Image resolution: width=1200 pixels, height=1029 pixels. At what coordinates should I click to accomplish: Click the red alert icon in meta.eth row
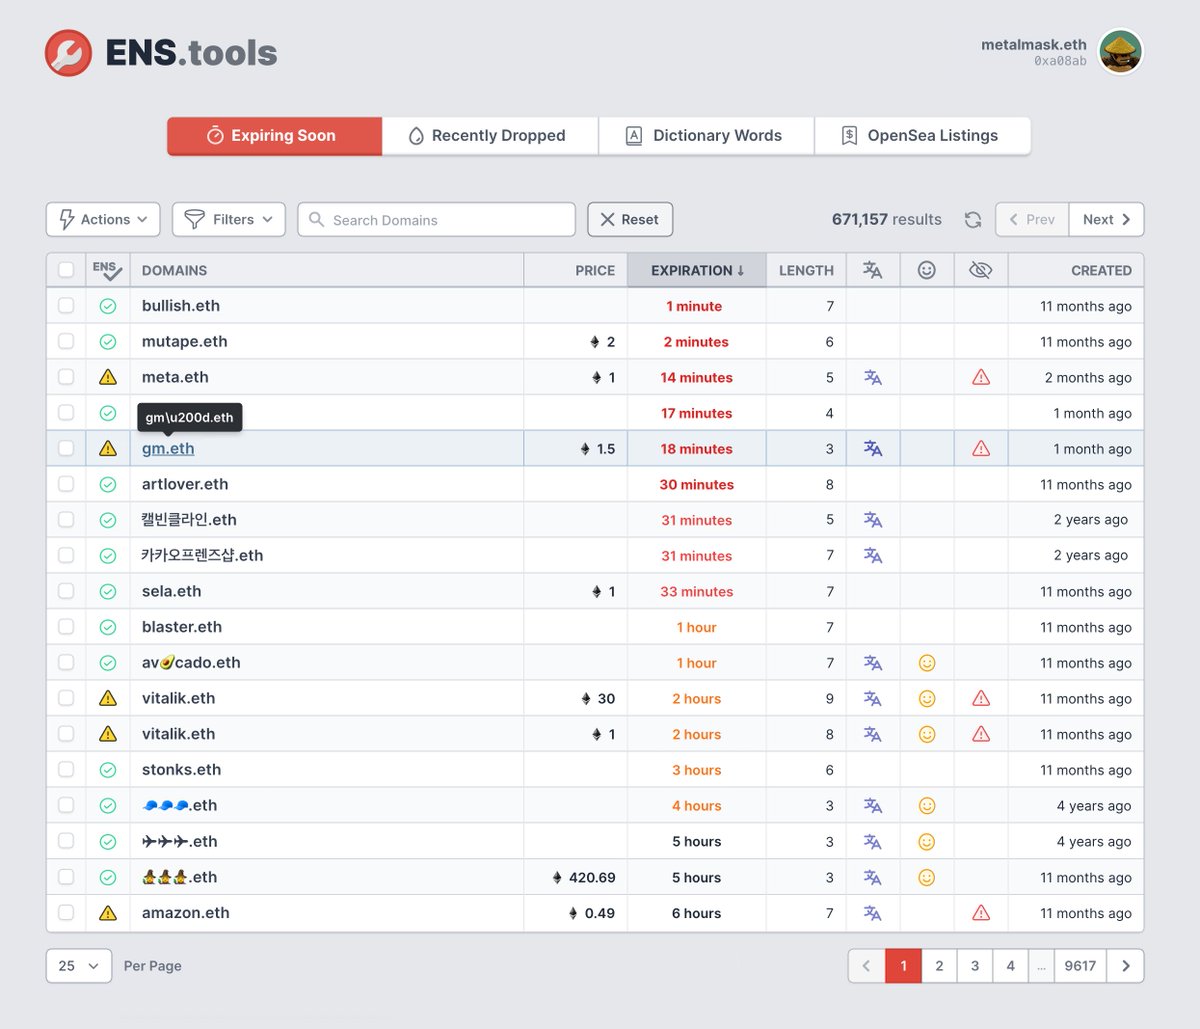[981, 377]
